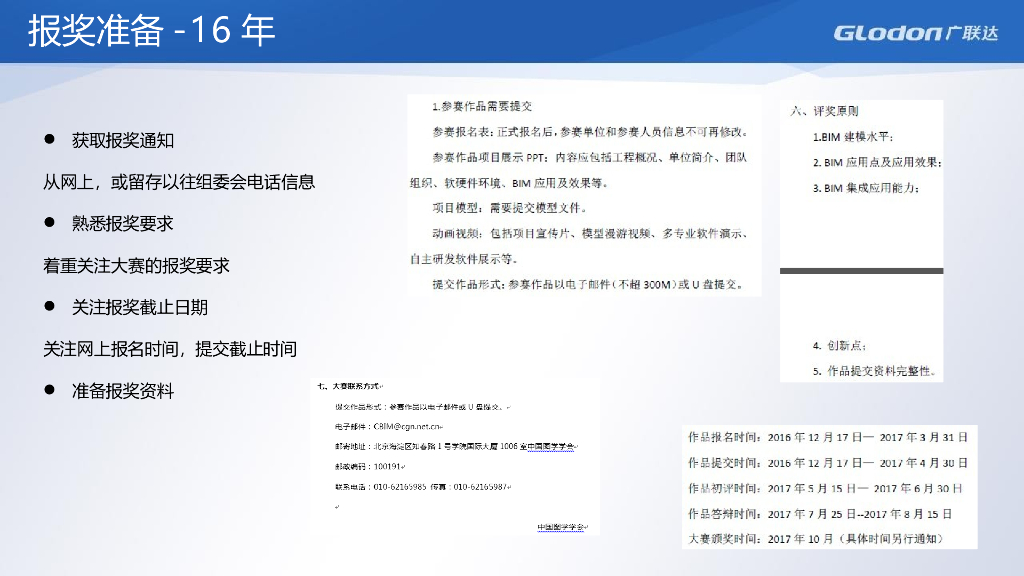Click the postal code 100191

(387, 467)
